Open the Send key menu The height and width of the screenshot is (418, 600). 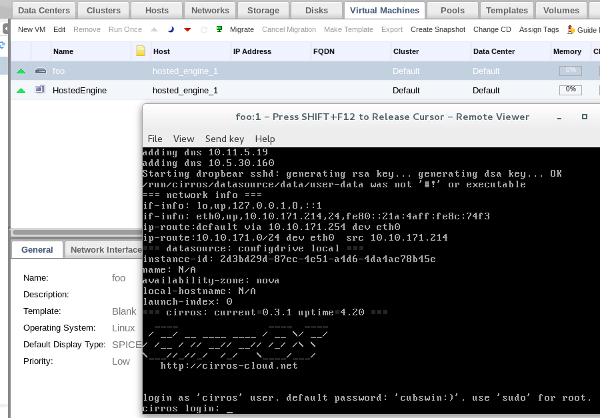tap(224, 138)
